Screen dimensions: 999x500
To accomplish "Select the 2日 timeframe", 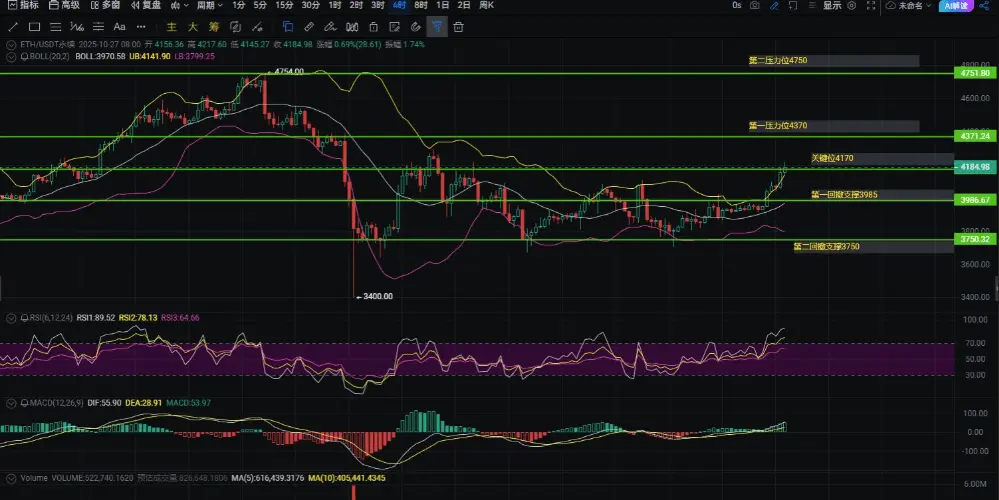I will click(464, 5).
